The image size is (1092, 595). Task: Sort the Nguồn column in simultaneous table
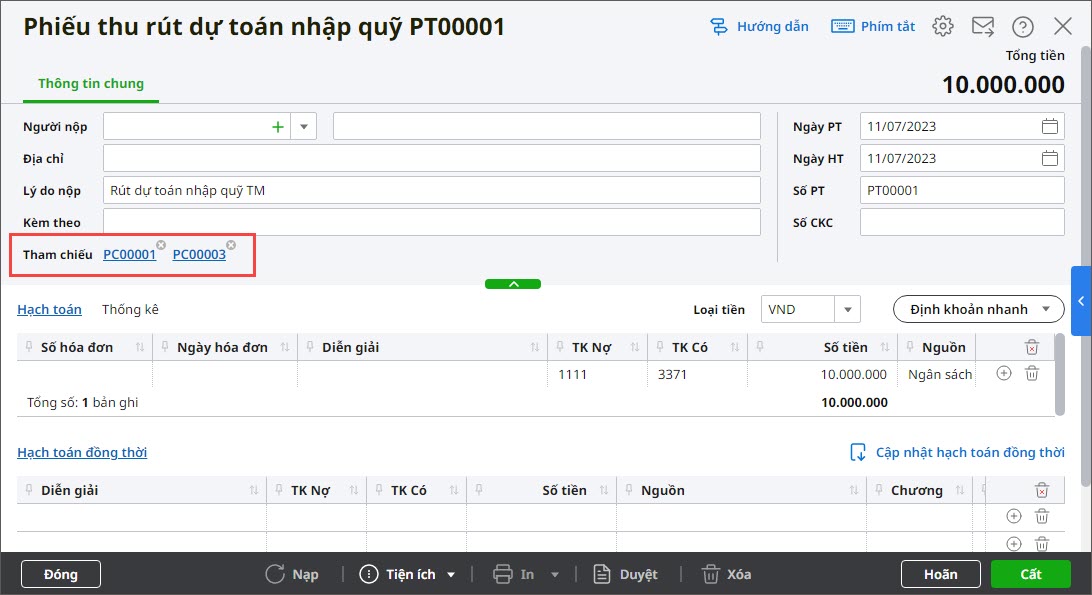tap(854, 490)
